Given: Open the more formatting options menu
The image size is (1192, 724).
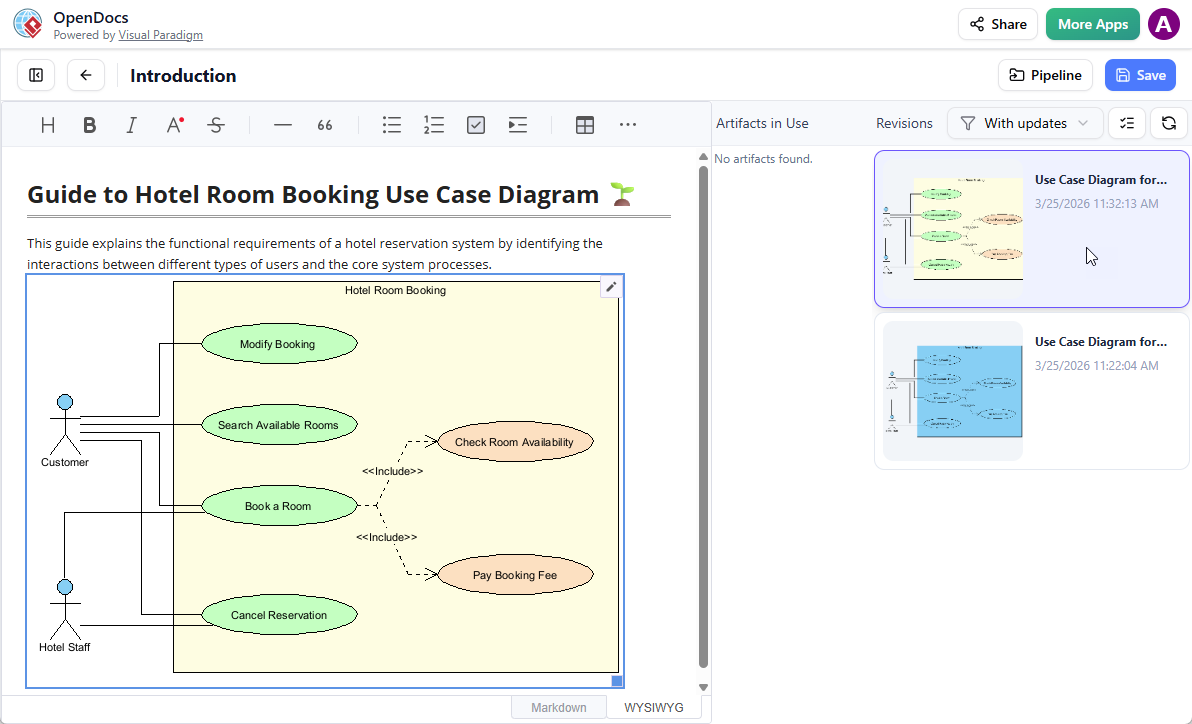Looking at the screenshot, I should 628,124.
